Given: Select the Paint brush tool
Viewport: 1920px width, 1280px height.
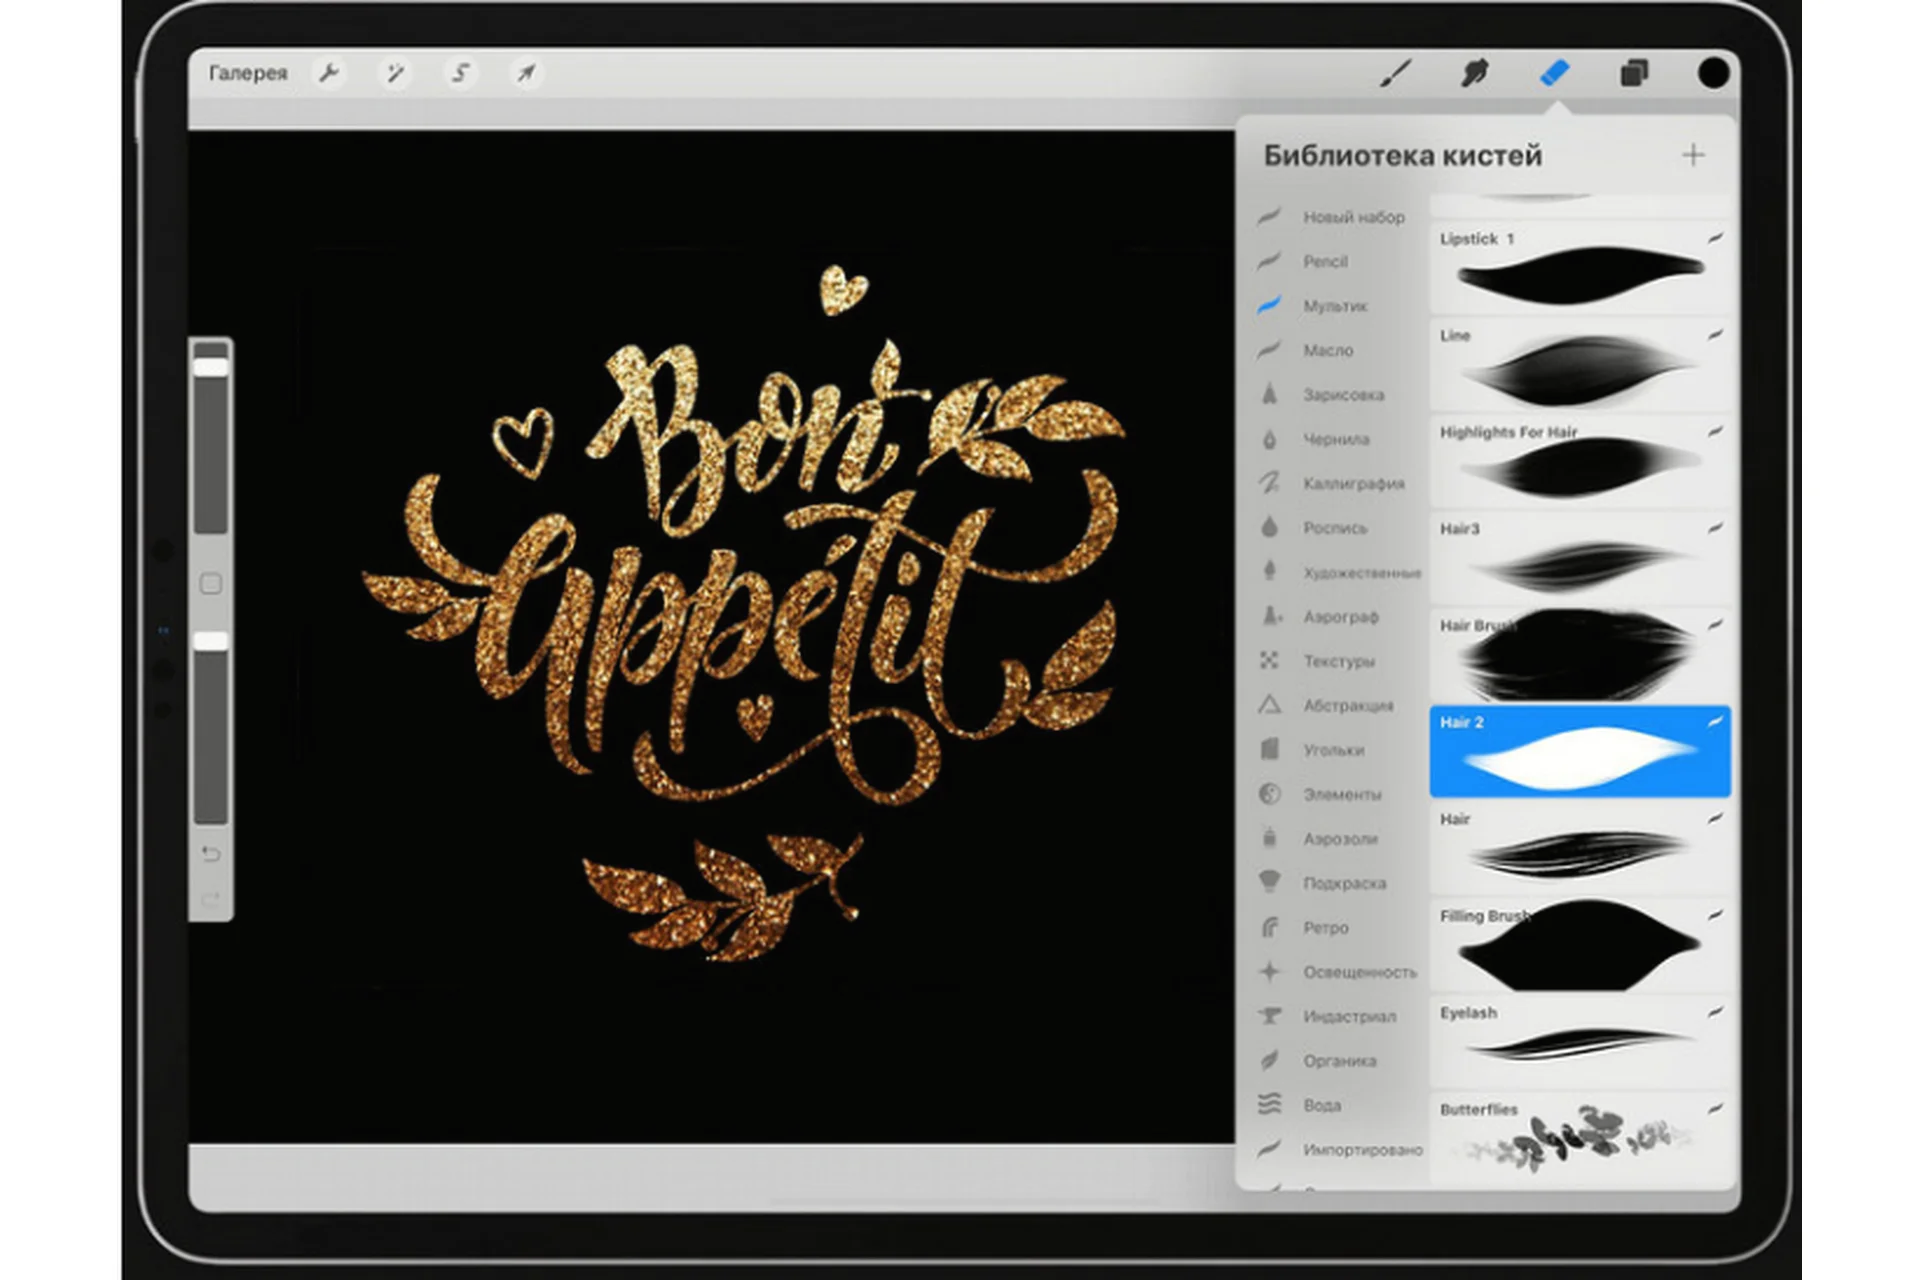Looking at the screenshot, I should [x=1395, y=73].
